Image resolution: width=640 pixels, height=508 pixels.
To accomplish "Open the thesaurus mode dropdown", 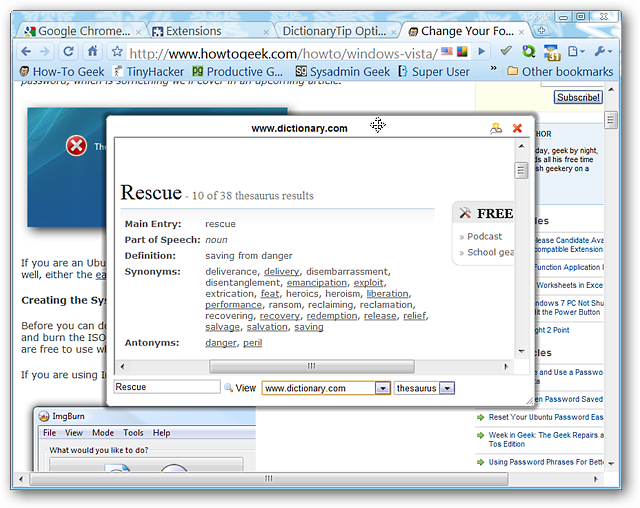I will click(447, 388).
